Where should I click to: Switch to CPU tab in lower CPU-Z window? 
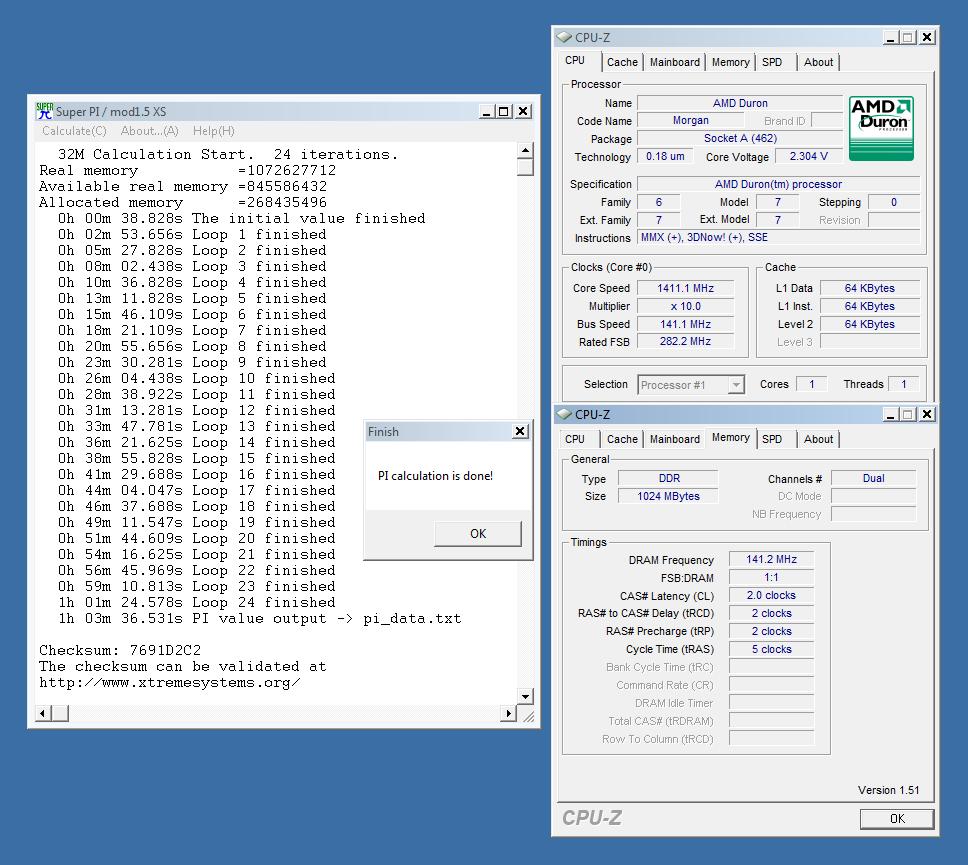(x=575, y=439)
